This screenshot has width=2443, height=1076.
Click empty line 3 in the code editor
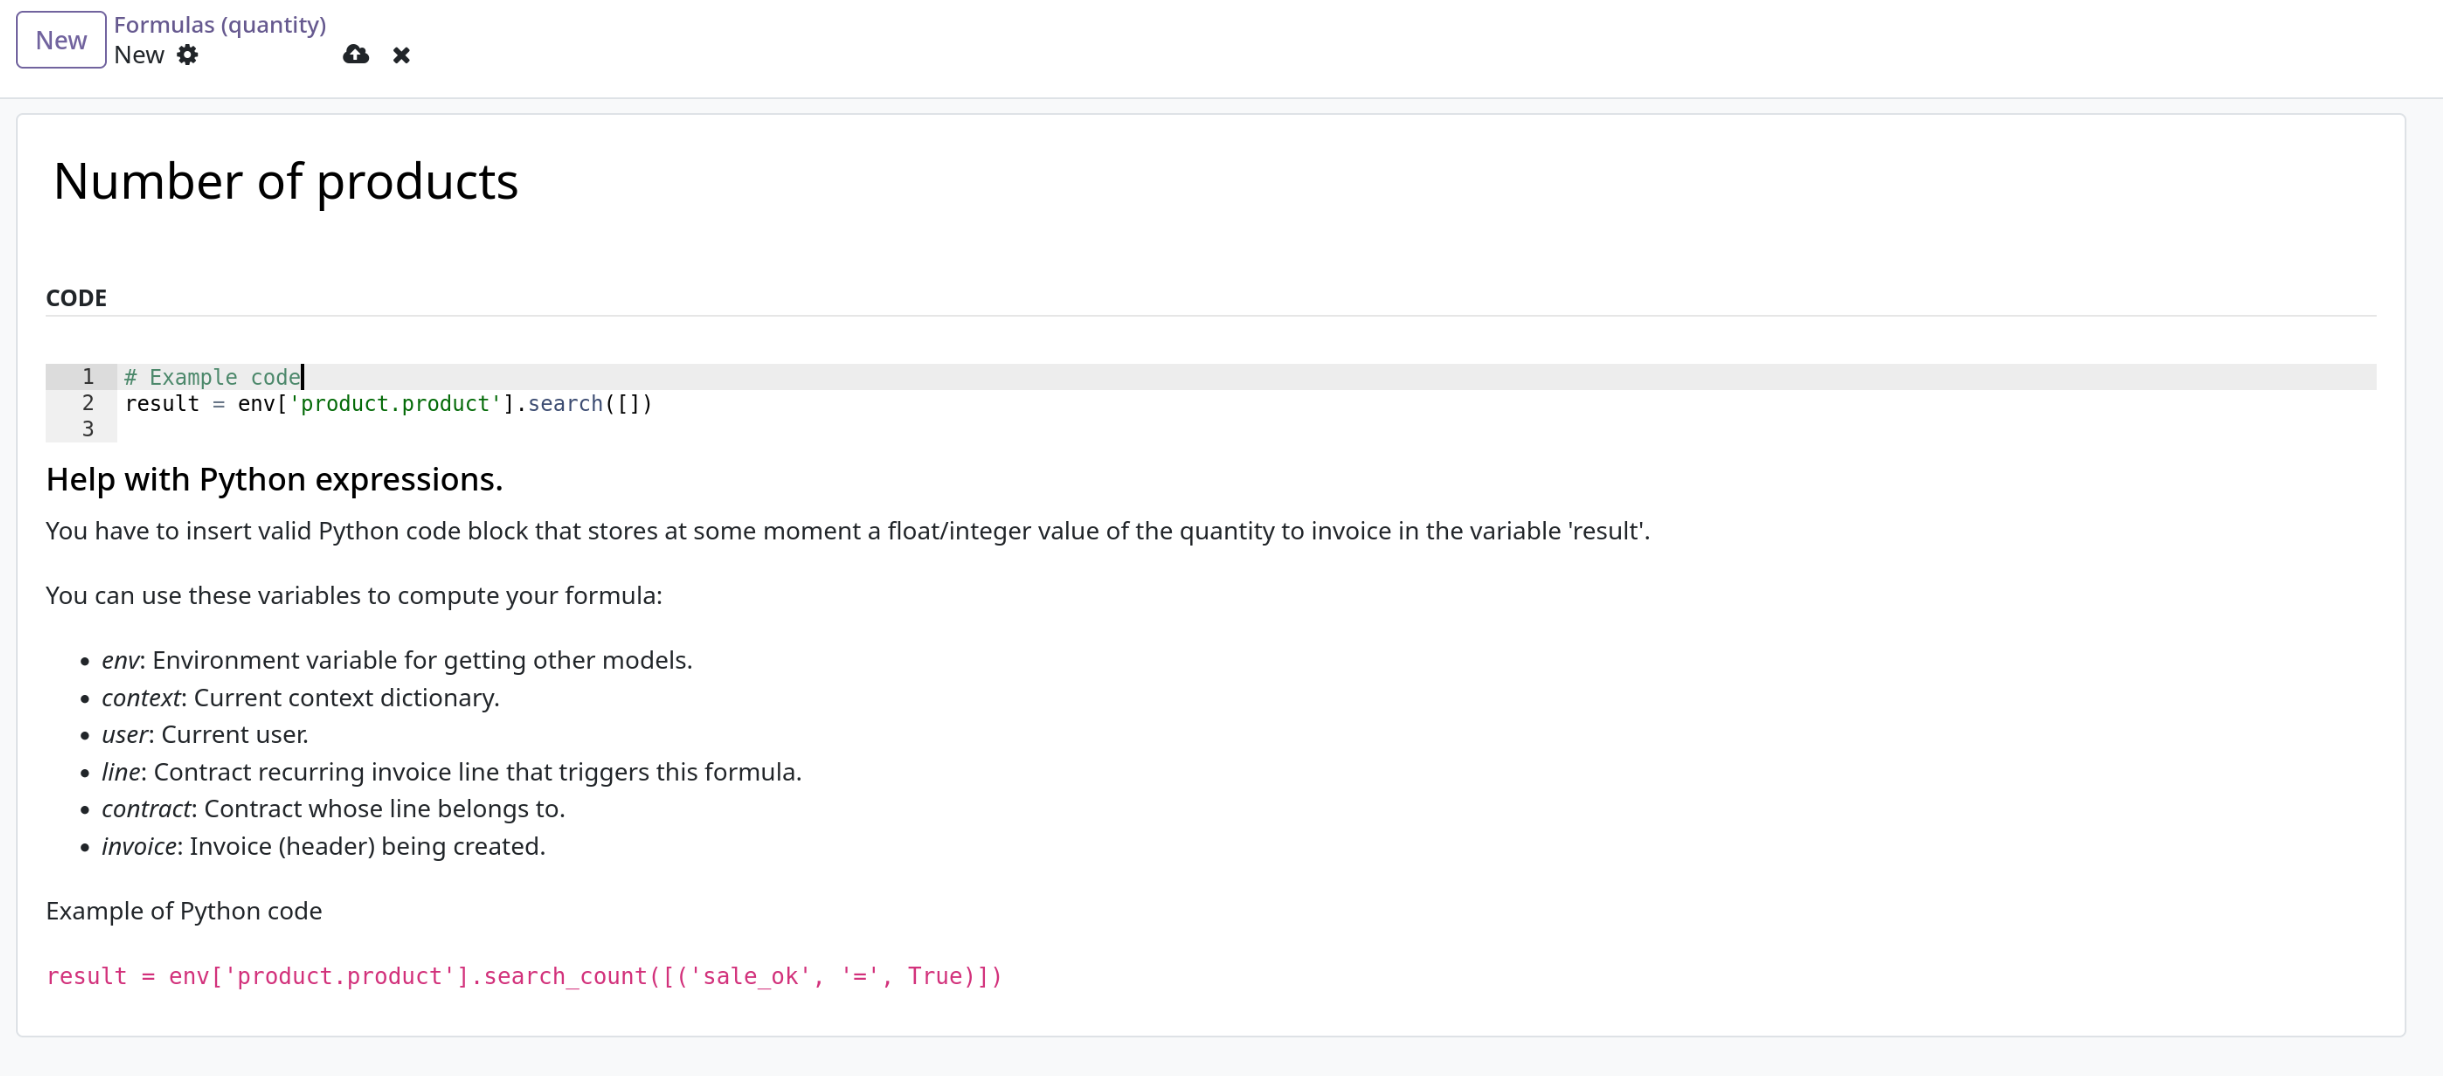click(1246, 430)
